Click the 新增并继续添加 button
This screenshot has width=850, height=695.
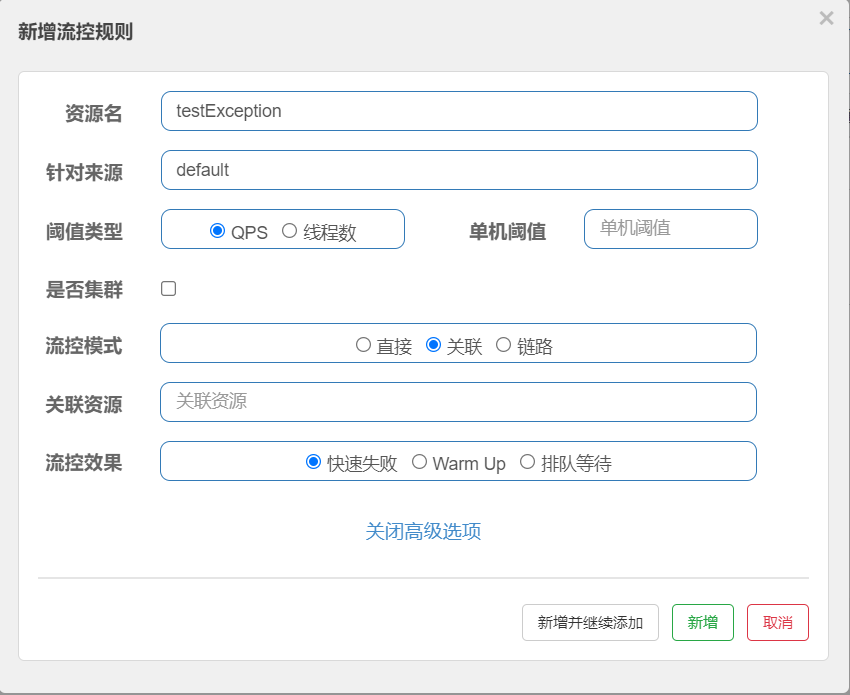(590, 622)
